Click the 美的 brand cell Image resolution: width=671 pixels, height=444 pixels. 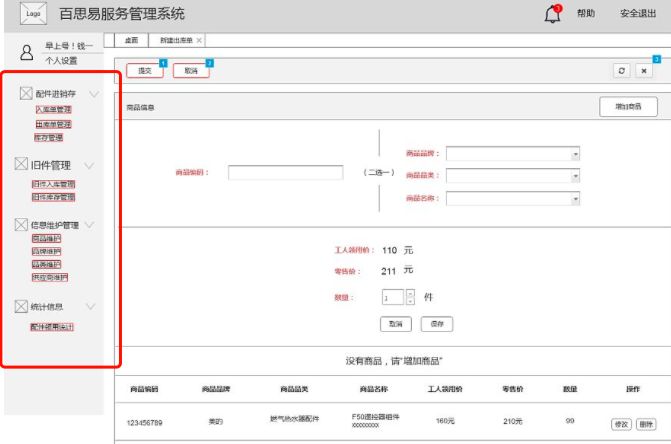coord(216,421)
